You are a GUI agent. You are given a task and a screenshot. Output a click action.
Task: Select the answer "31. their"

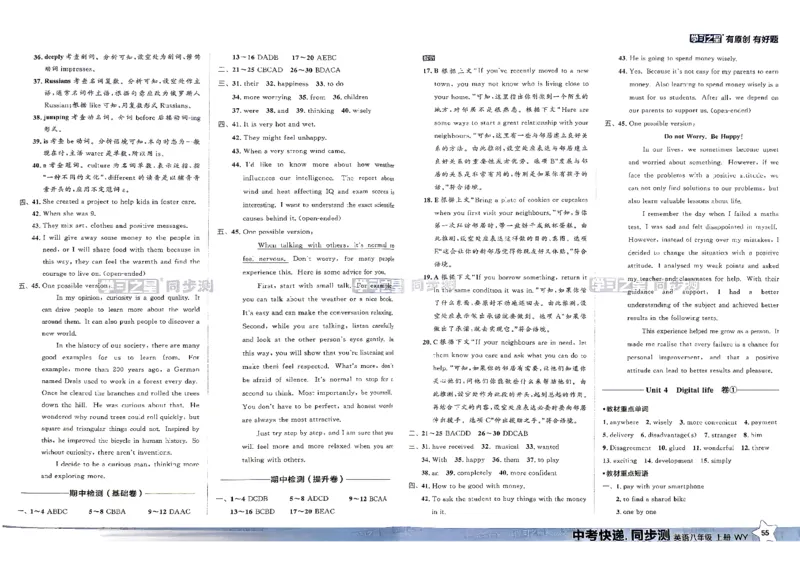(245, 83)
